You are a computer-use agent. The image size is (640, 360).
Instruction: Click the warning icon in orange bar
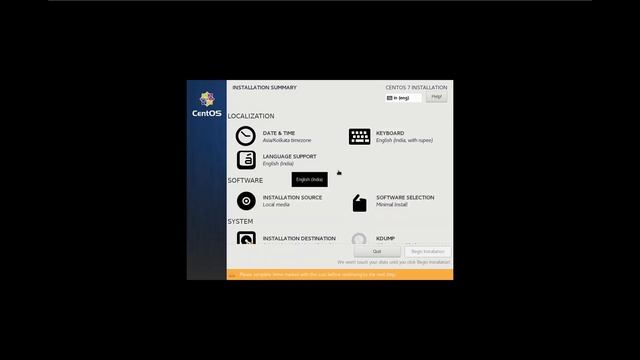(x=232, y=275)
